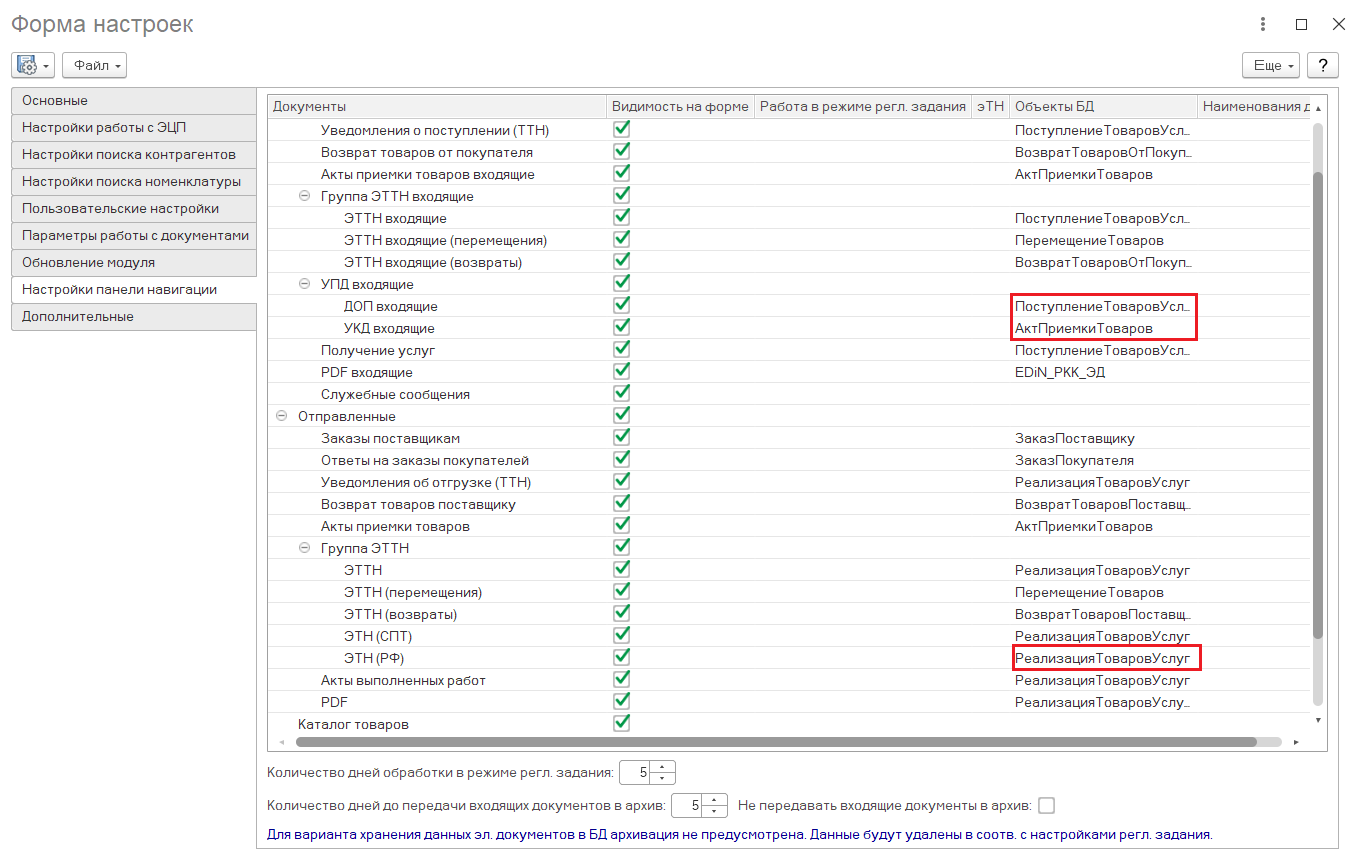The height and width of the screenshot is (860, 1359).
Task: Open the settings gear icon dropdown
Action: (x=33, y=65)
